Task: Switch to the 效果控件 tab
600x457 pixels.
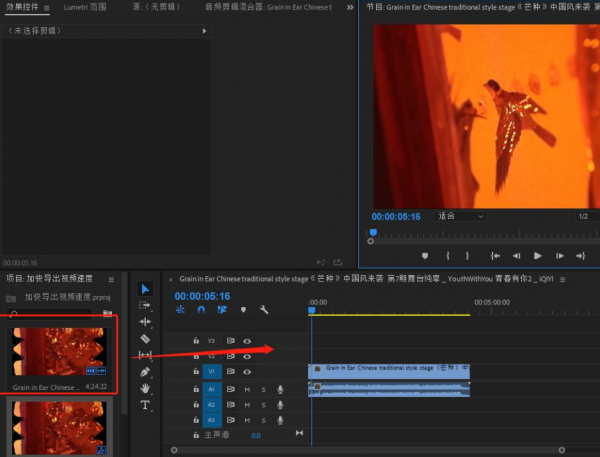Action: pos(22,7)
